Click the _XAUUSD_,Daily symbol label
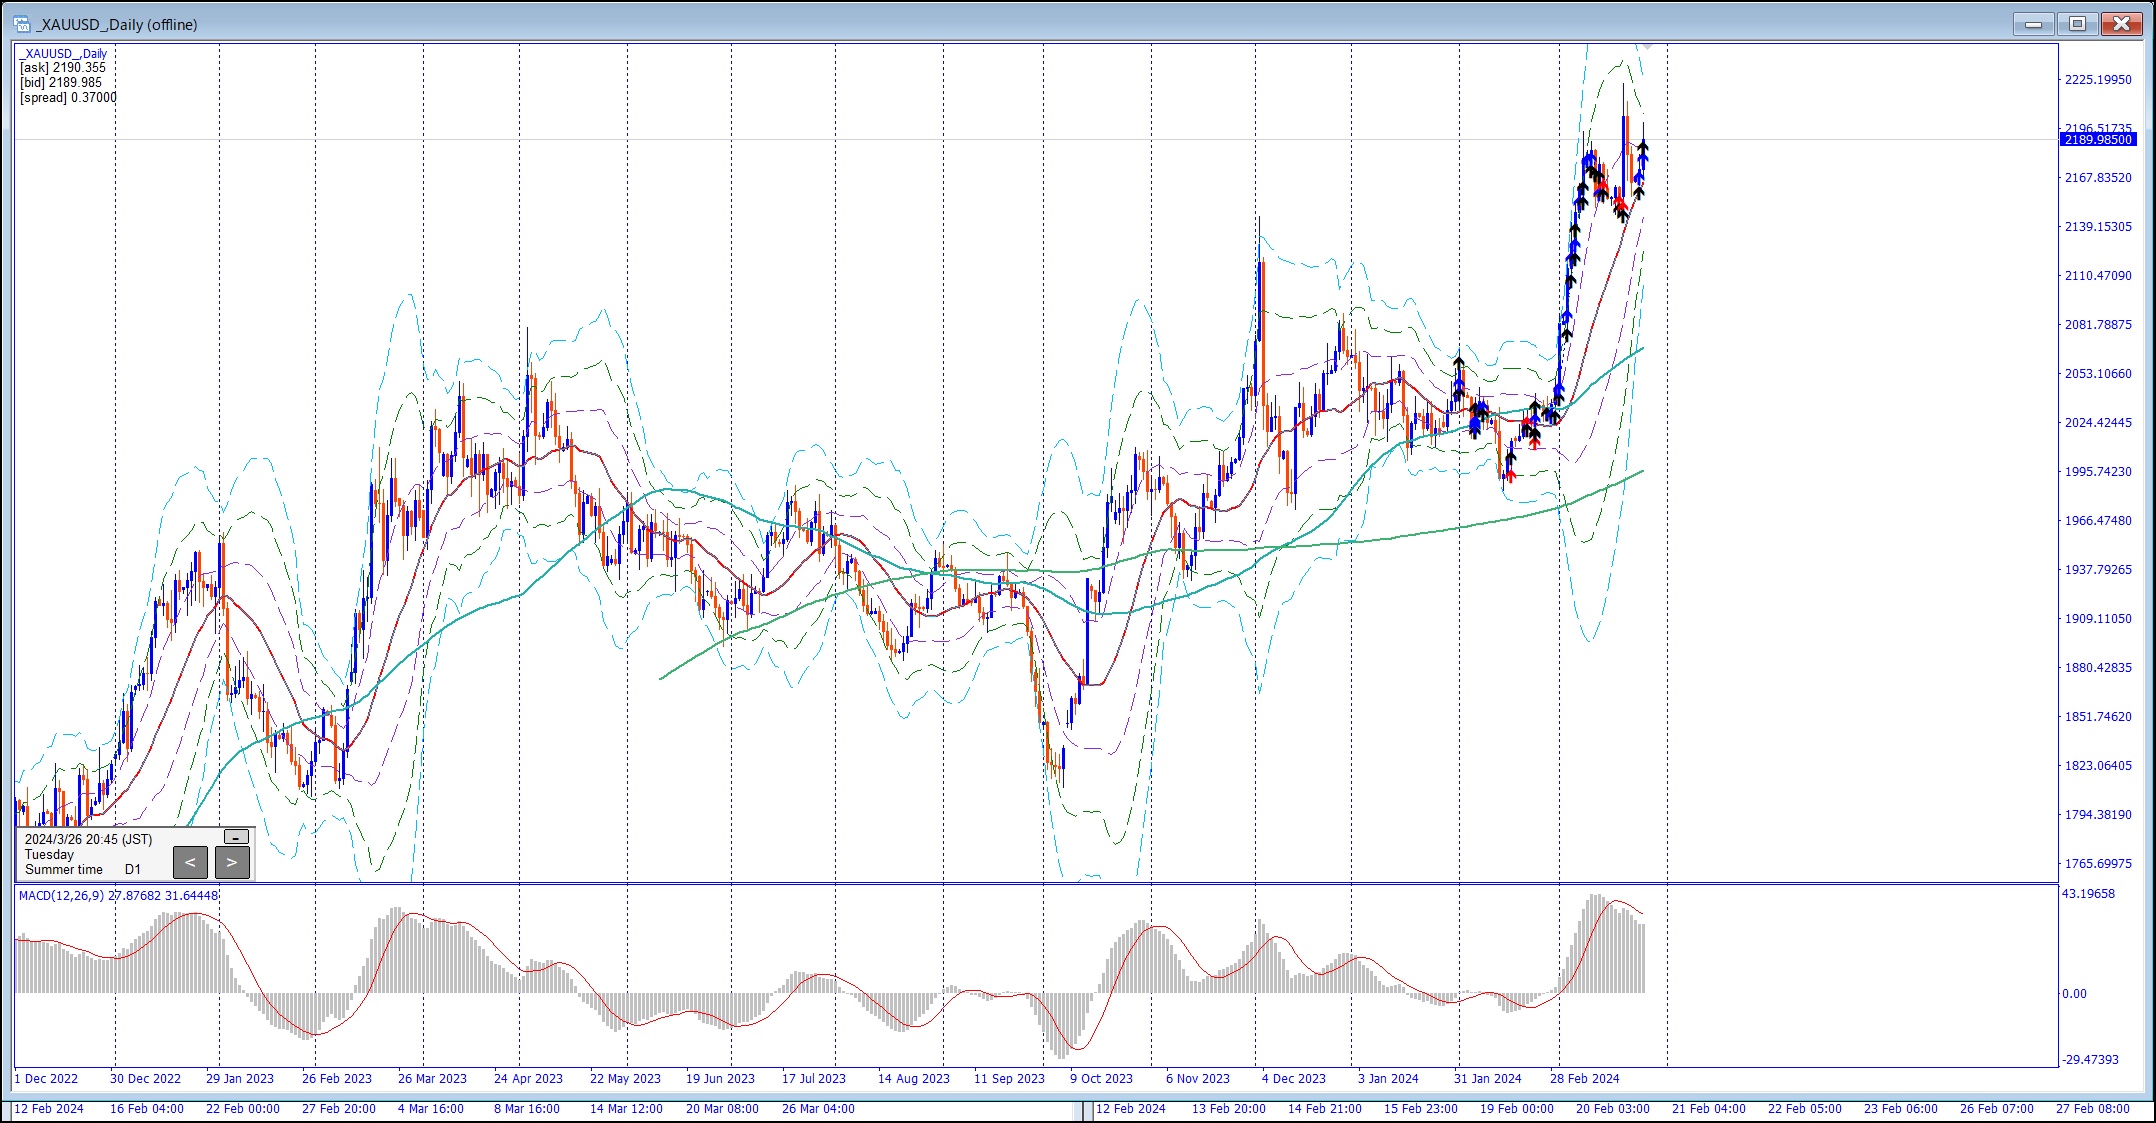Image resolution: width=2156 pixels, height=1123 pixels. [64, 54]
